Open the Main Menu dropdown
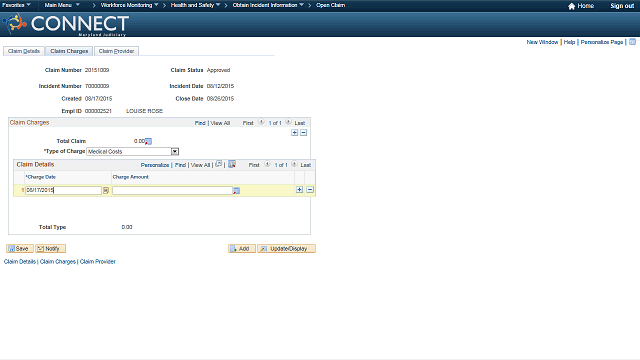 (62, 5)
